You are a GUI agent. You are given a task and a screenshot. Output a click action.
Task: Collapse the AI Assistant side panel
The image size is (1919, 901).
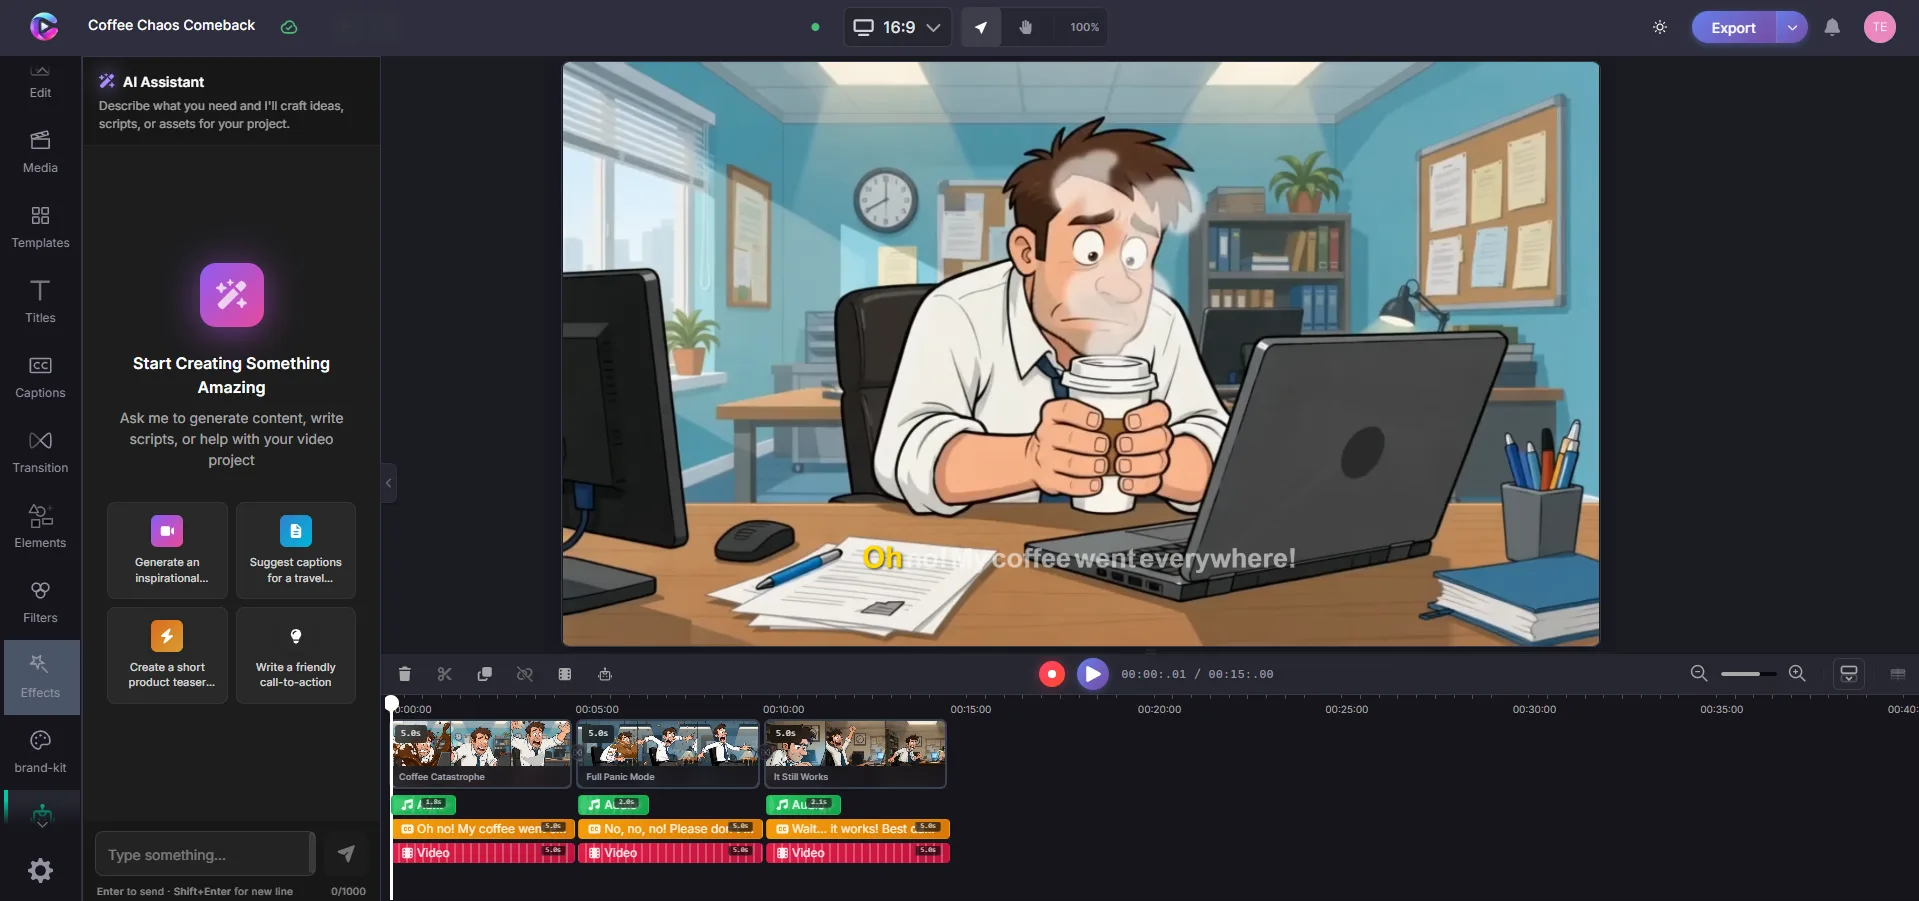[389, 483]
